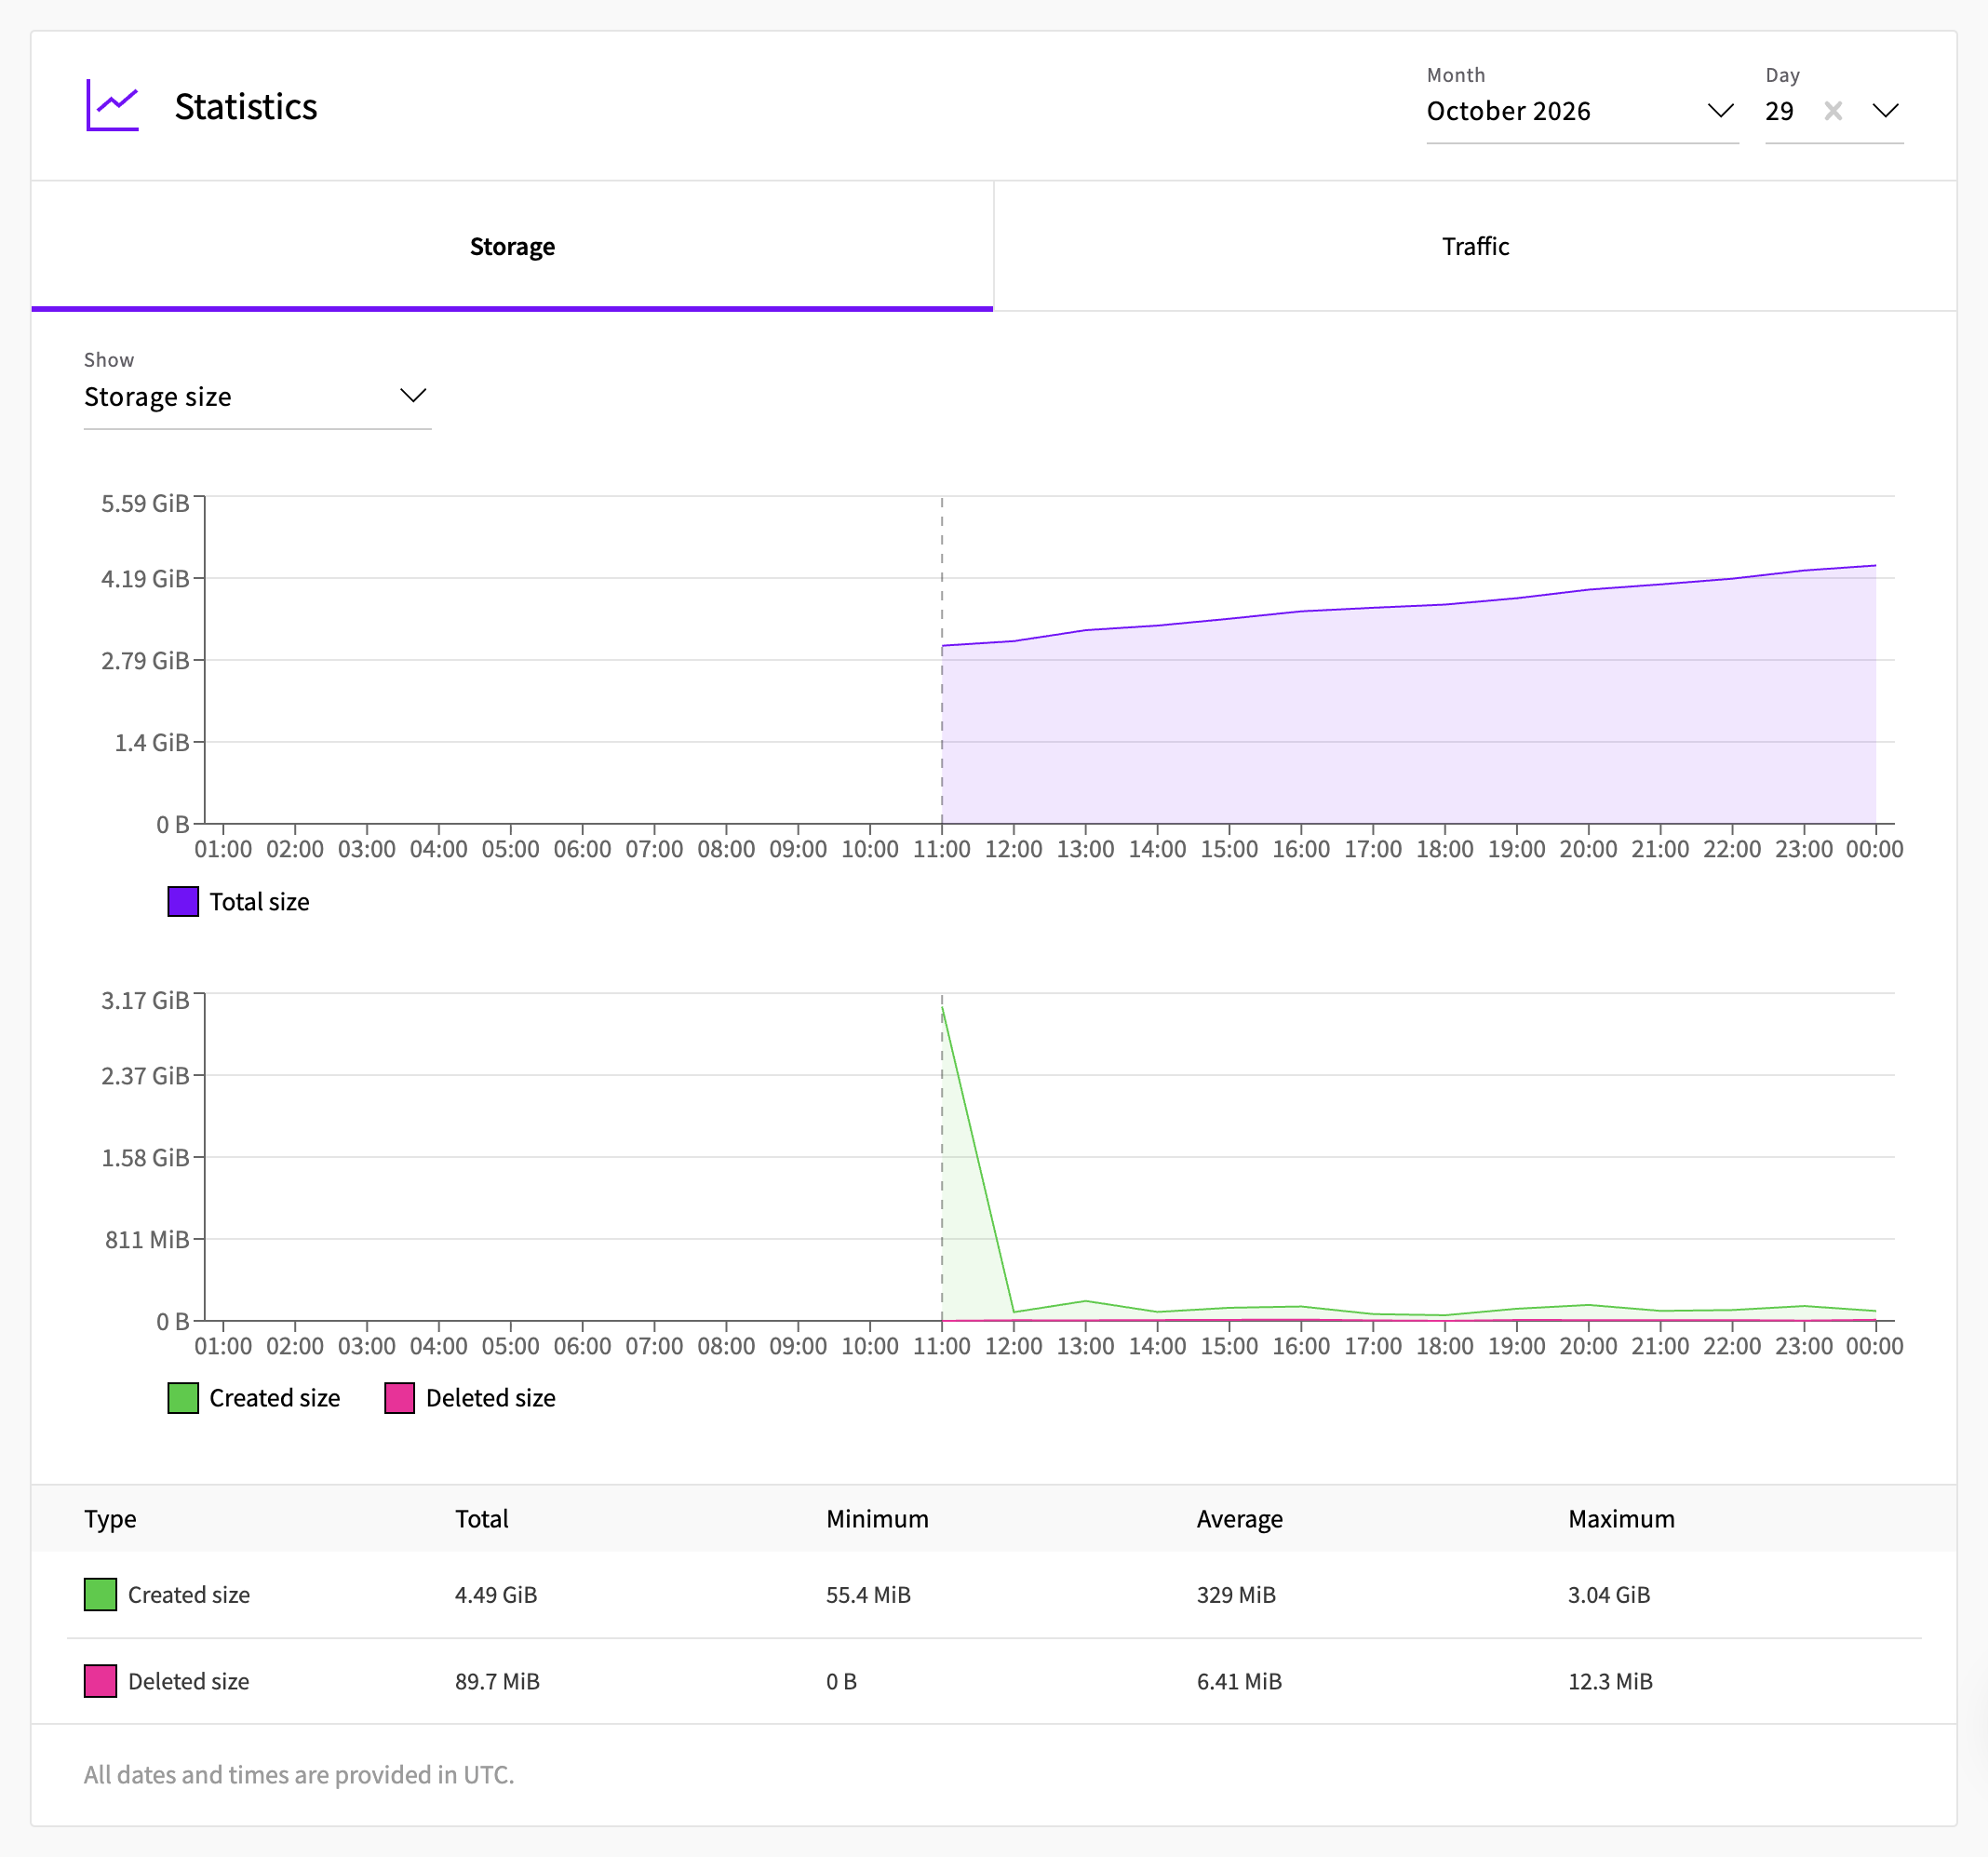The width and height of the screenshot is (1988, 1857).
Task: Click Deleted size total 89.7 MiB
Action: click(497, 1681)
